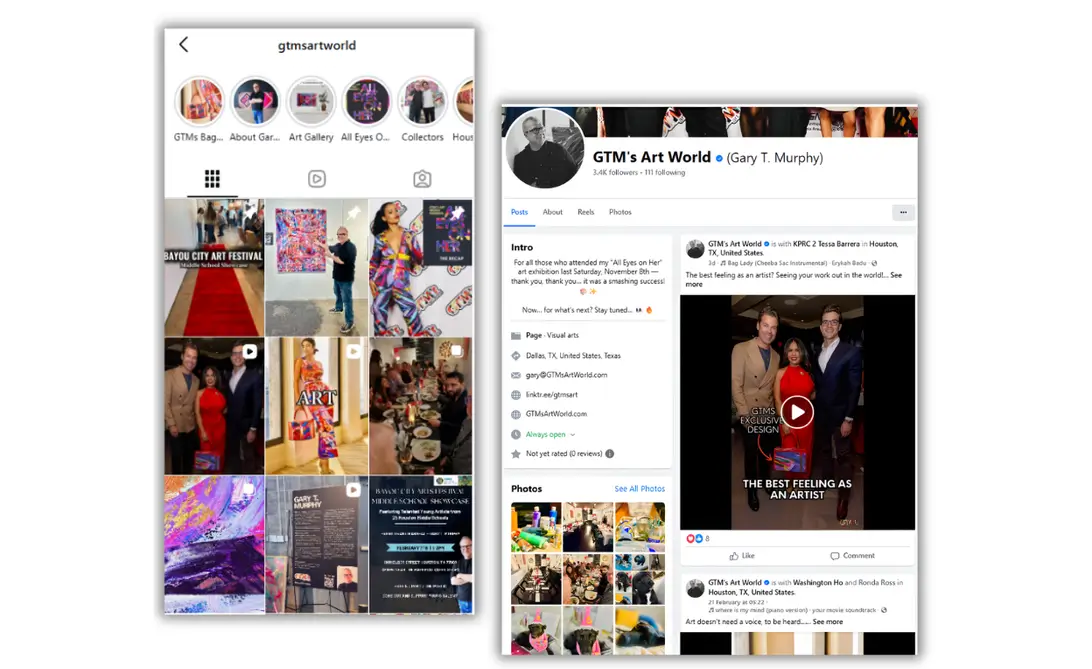Image resolution: width=1092 pixels, height=669 pixels.
Task: Click the Facebook page profile picture
Action: tap(545, 148)
